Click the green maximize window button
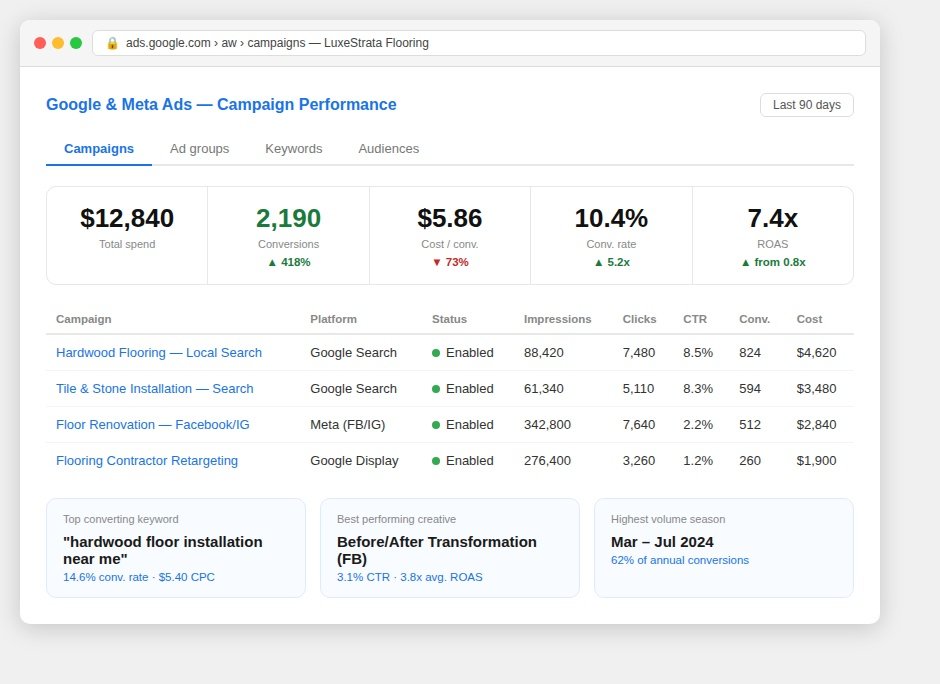 pos(76,43)
